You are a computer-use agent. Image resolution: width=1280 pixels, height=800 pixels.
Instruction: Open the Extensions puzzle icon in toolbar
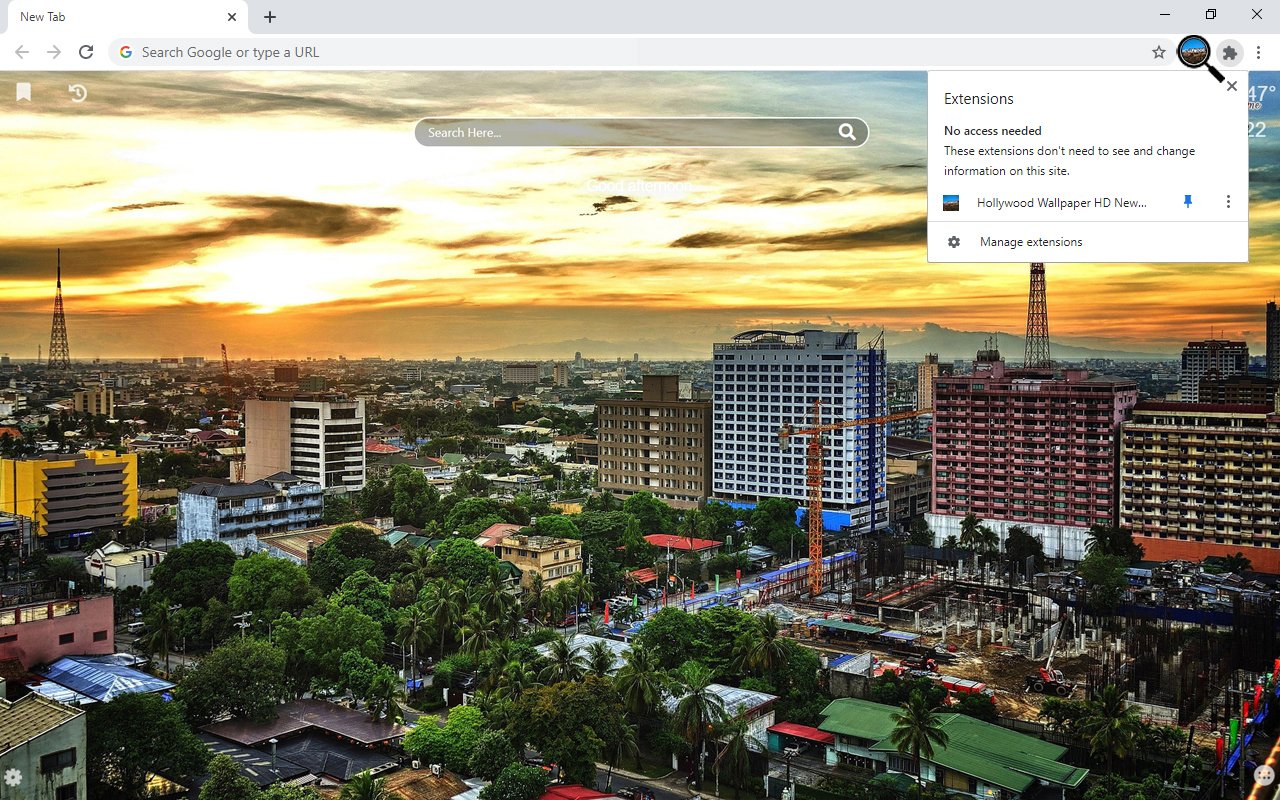(x=1230, y=52)
